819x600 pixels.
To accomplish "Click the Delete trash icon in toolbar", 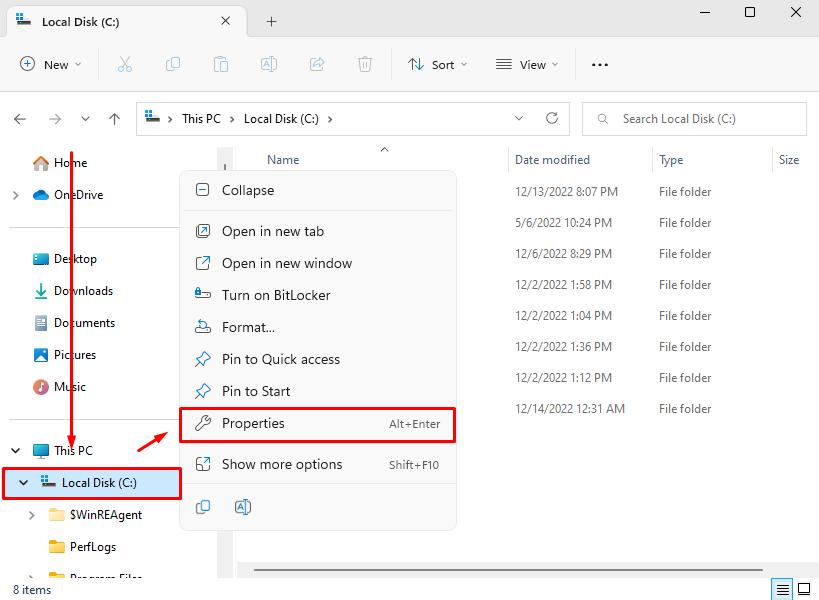I will pyautogui.click(x=365, y=64).
